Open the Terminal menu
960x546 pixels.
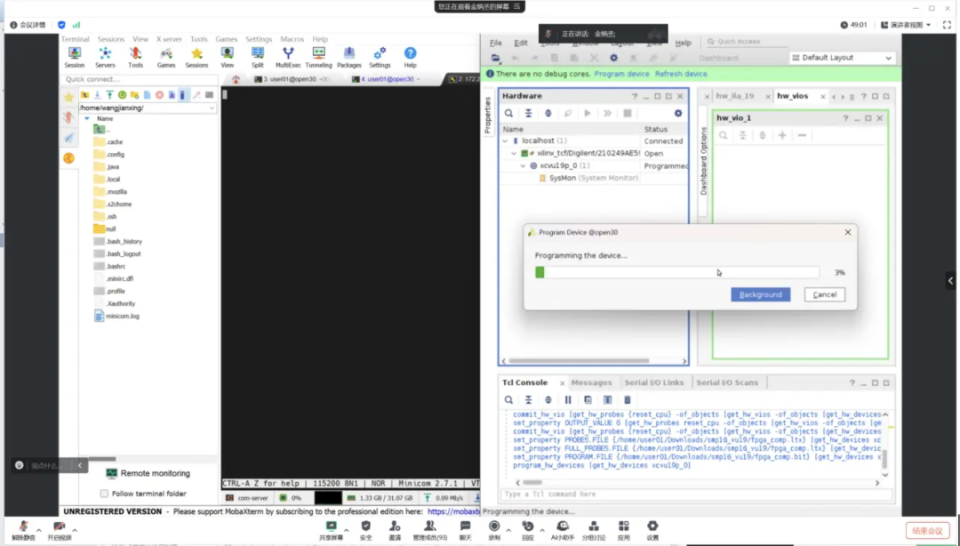pos(75,39)
